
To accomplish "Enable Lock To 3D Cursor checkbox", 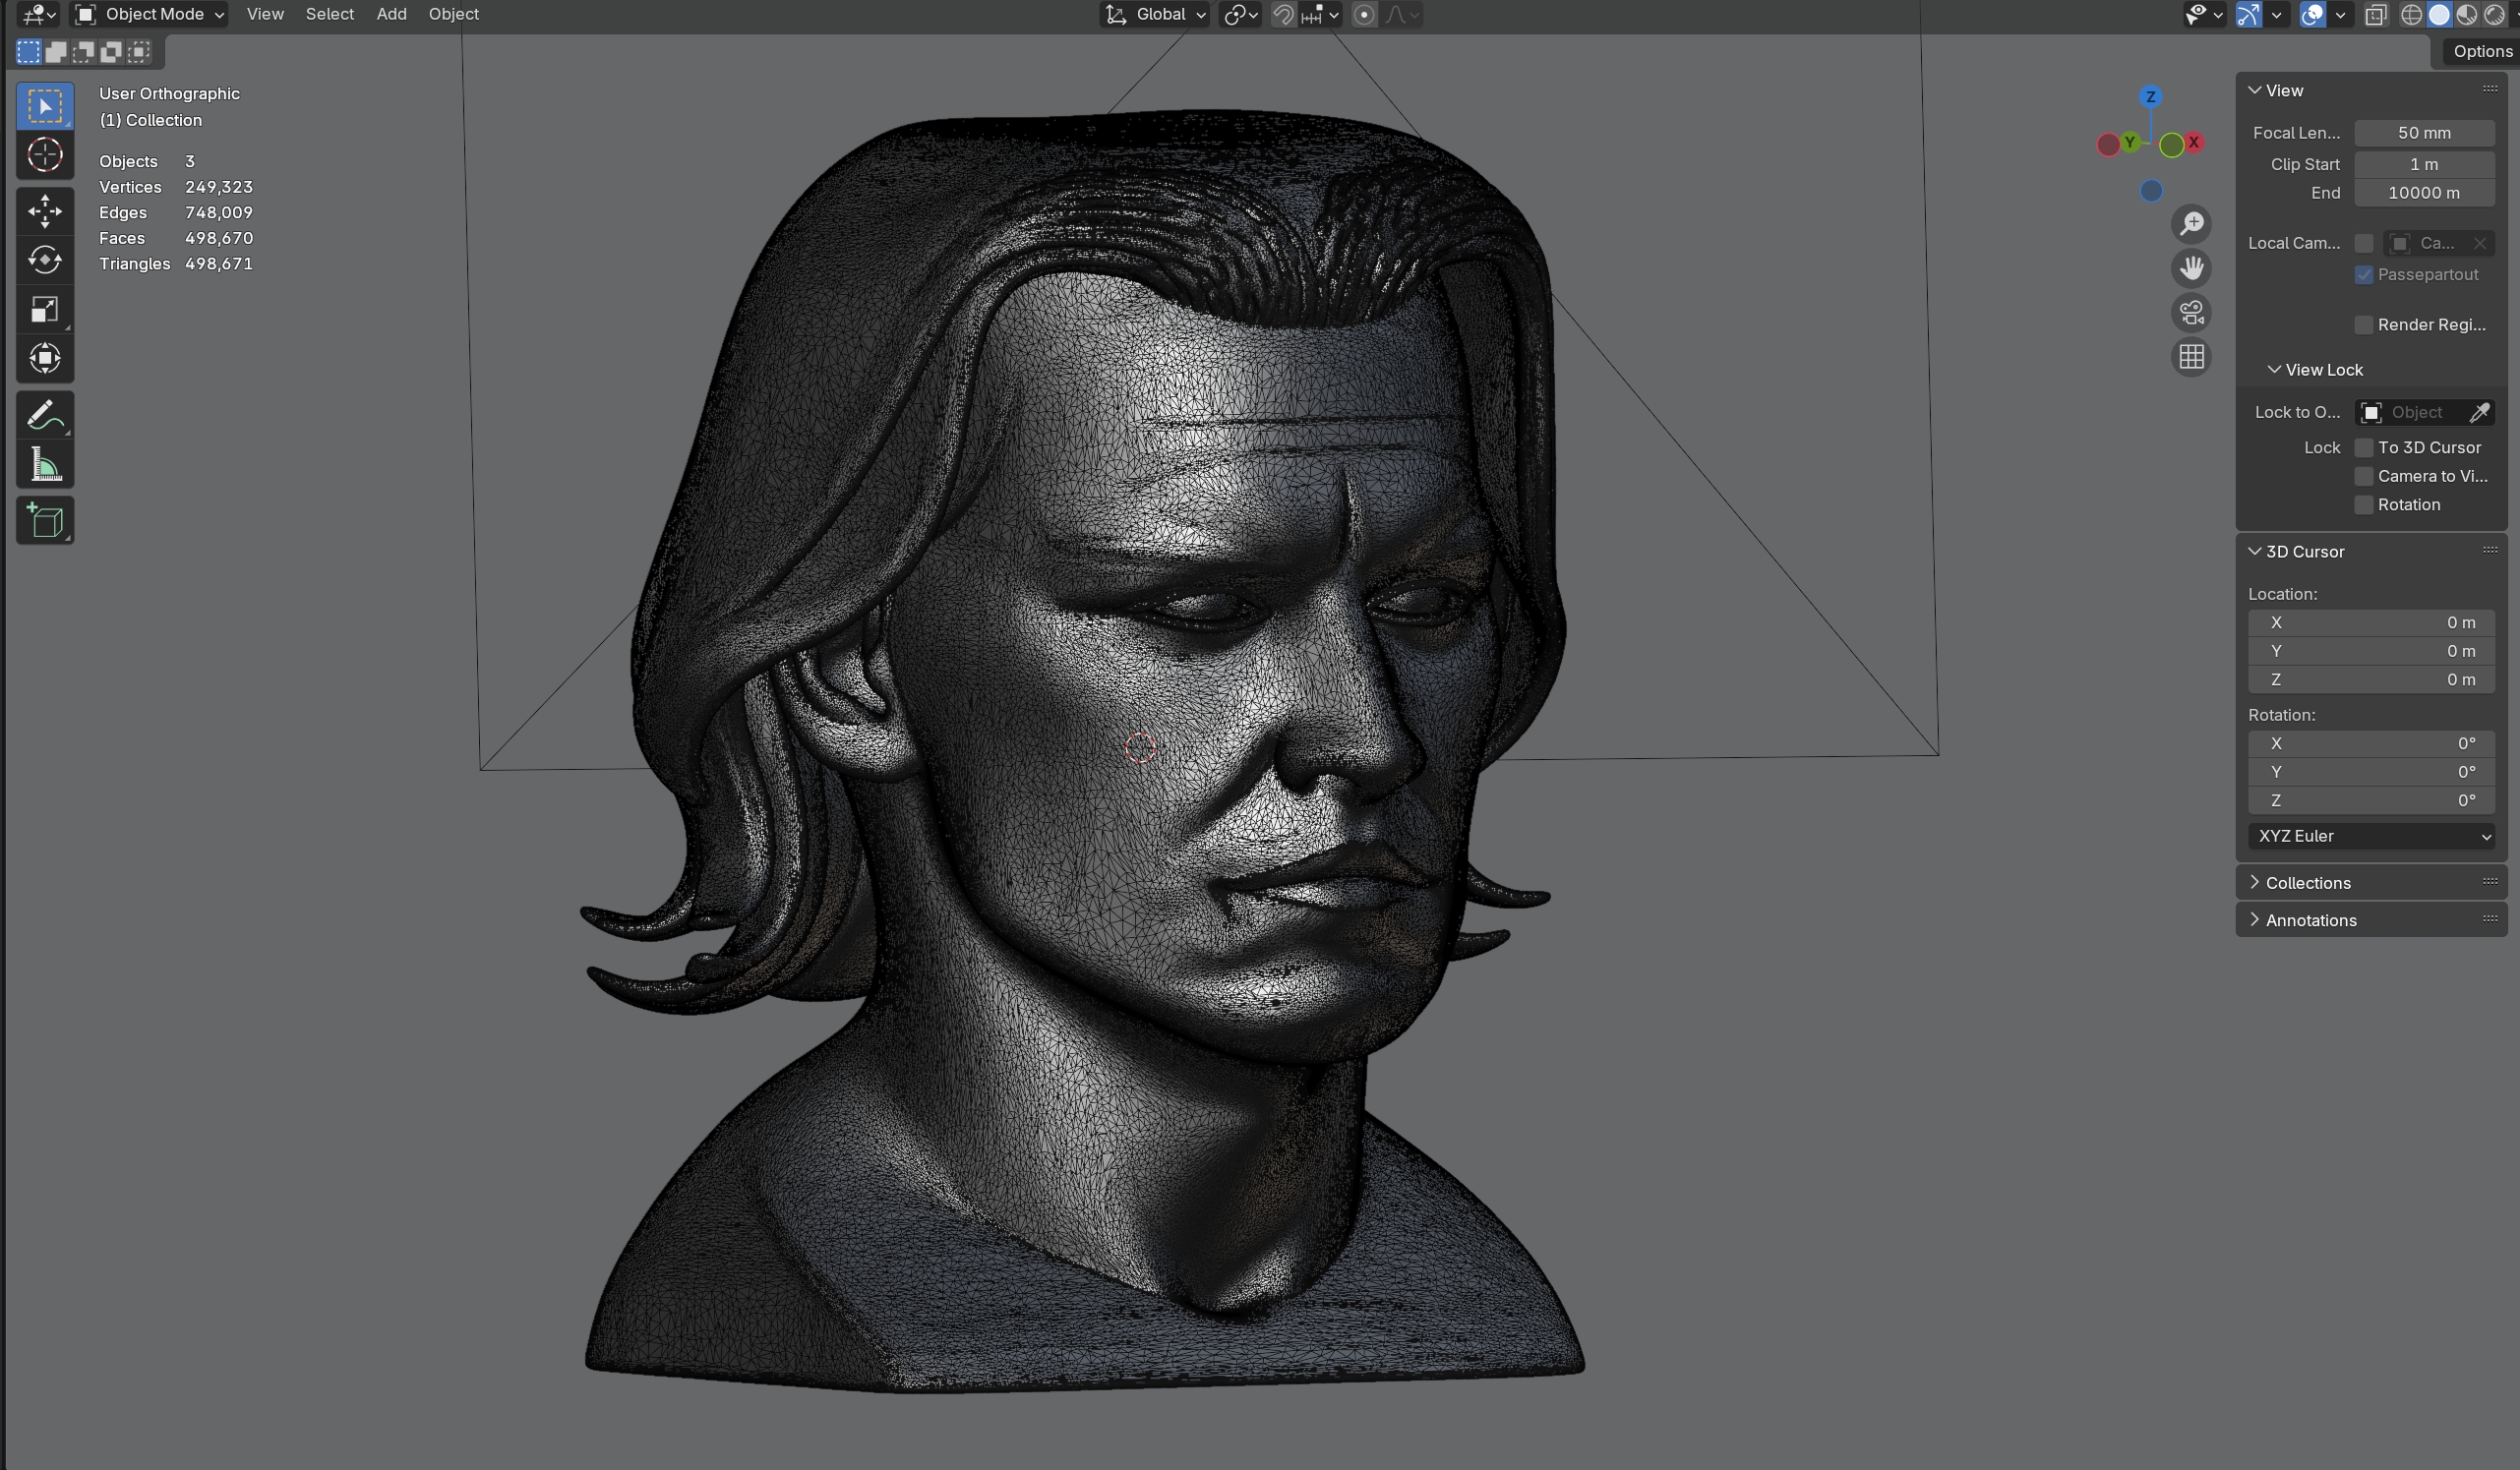I will 2364,447.
